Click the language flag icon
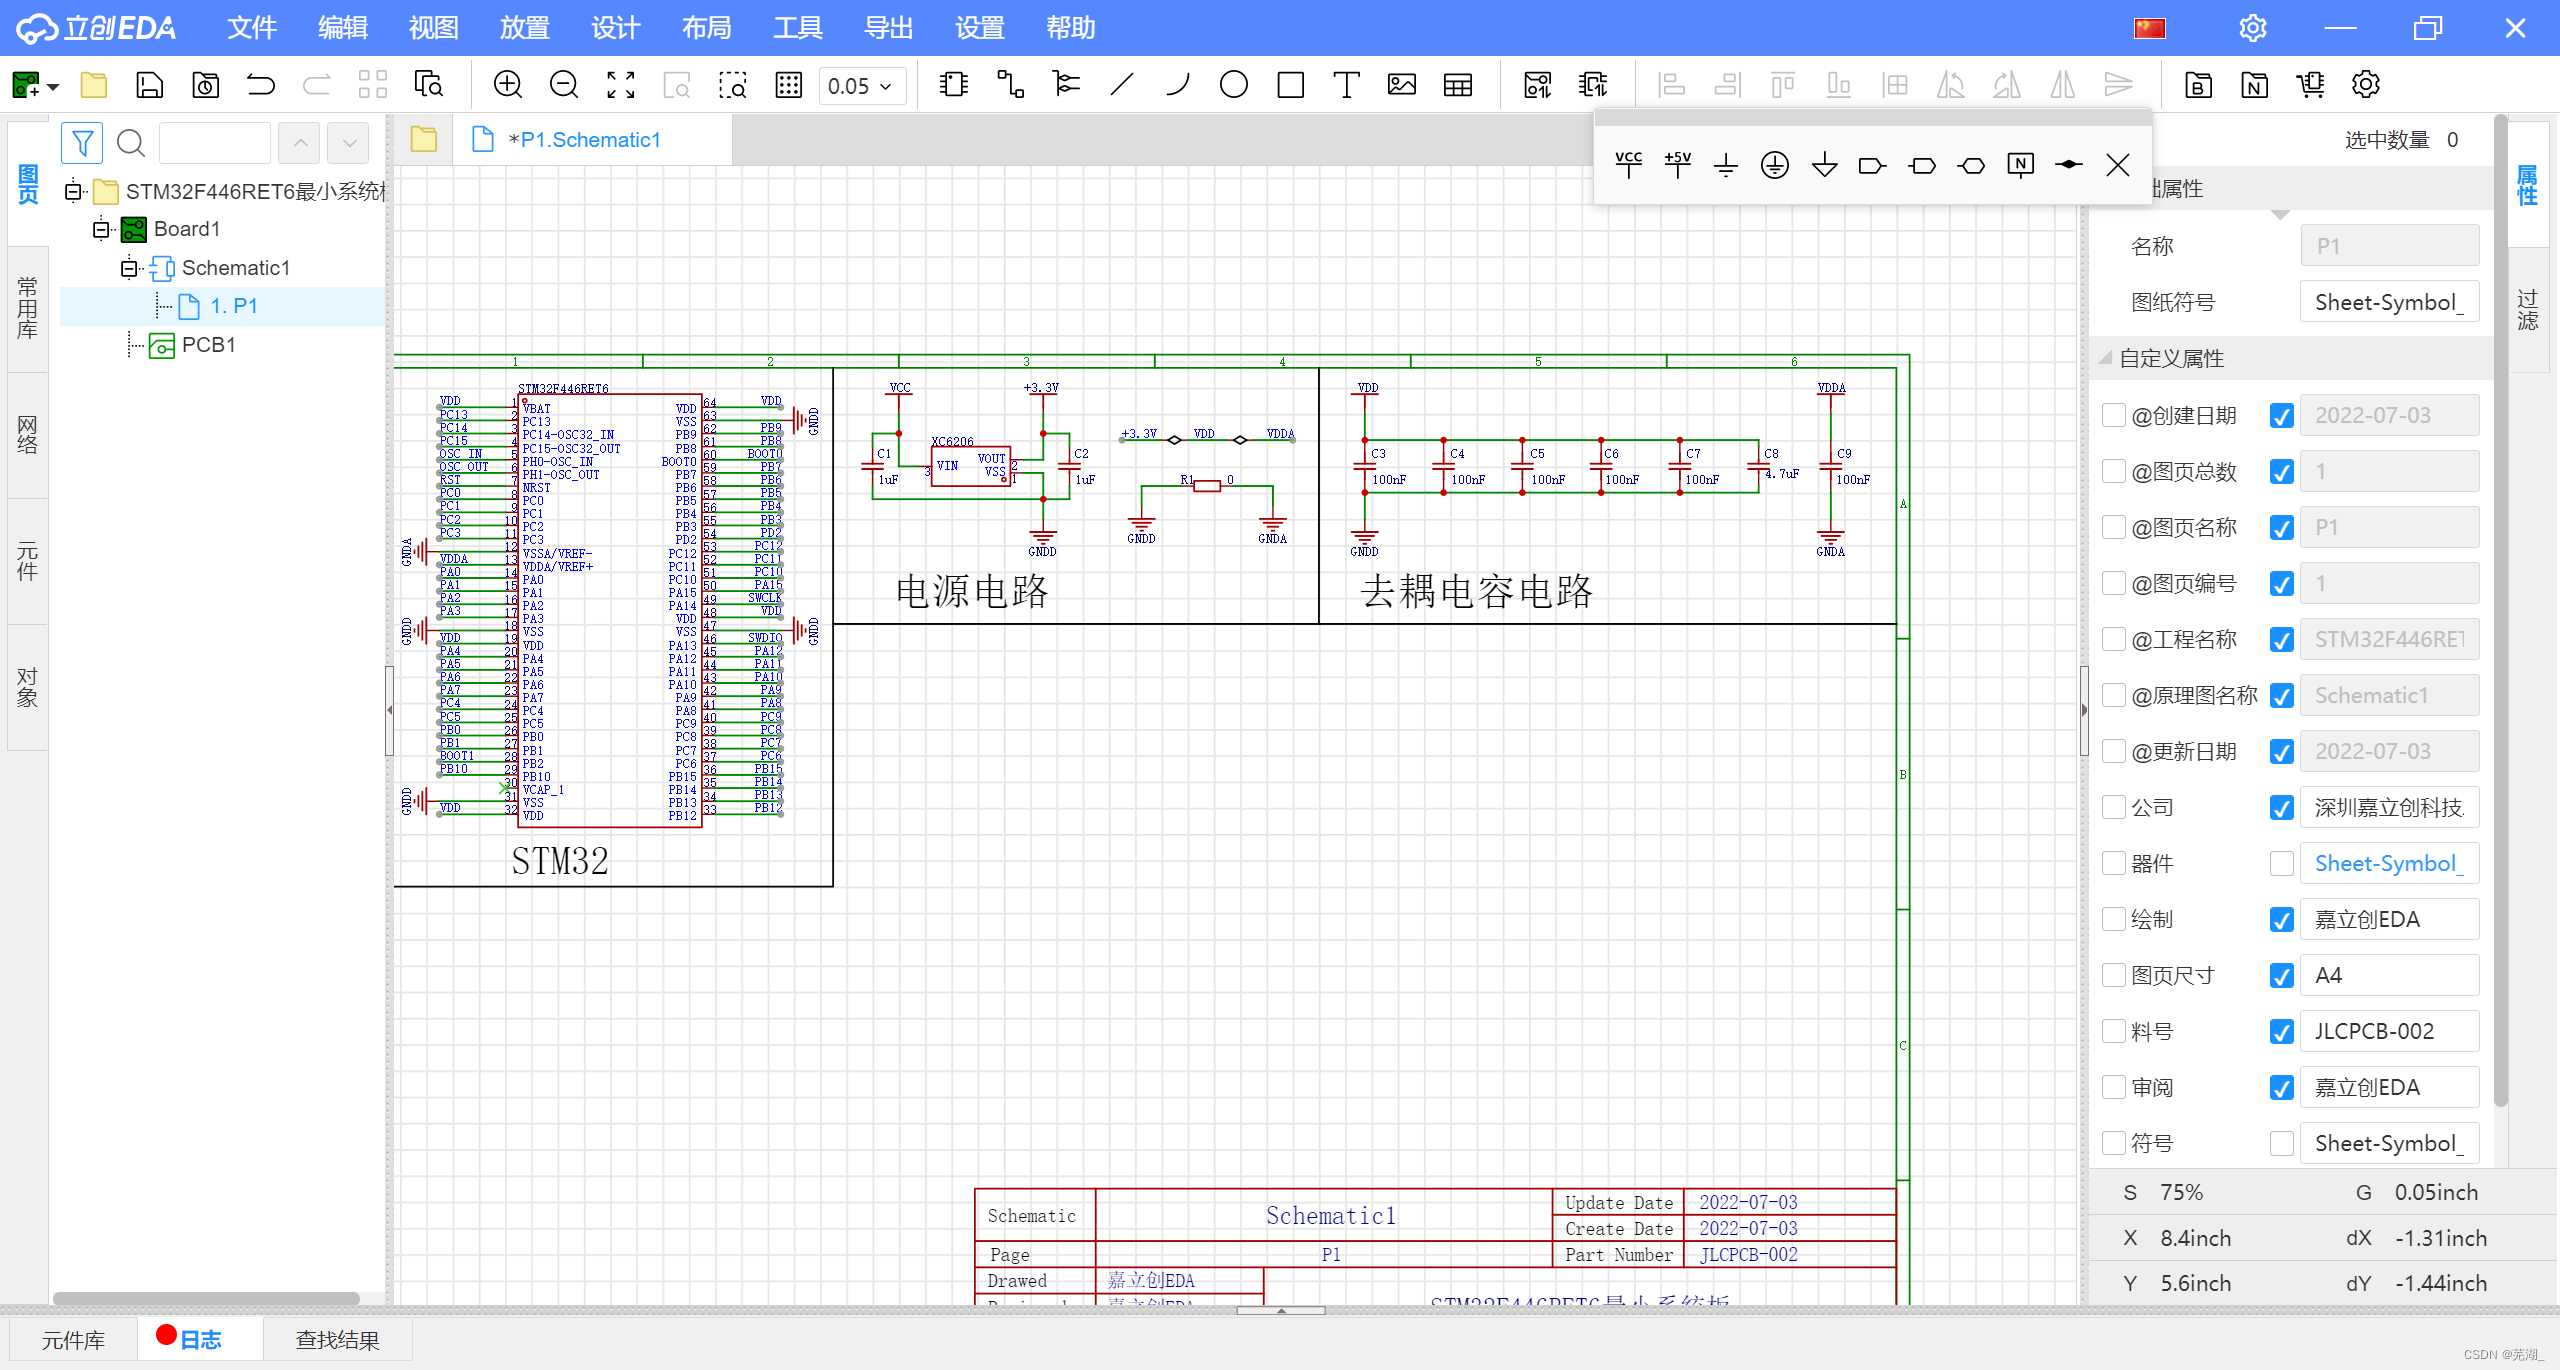 (2150, 28)
